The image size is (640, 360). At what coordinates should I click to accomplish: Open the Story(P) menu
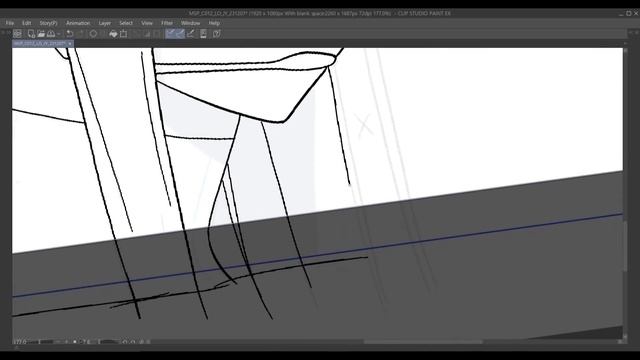click(x=48, y=23)
